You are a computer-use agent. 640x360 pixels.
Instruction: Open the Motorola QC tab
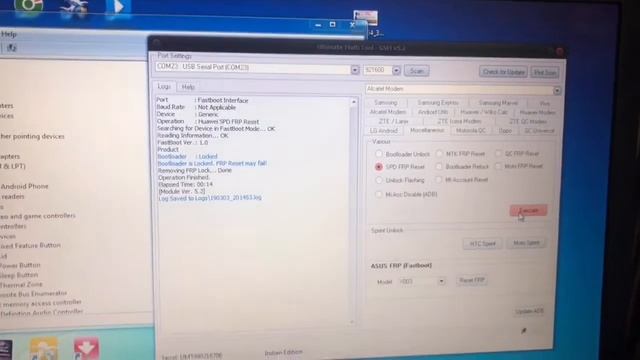coord(471,131)
